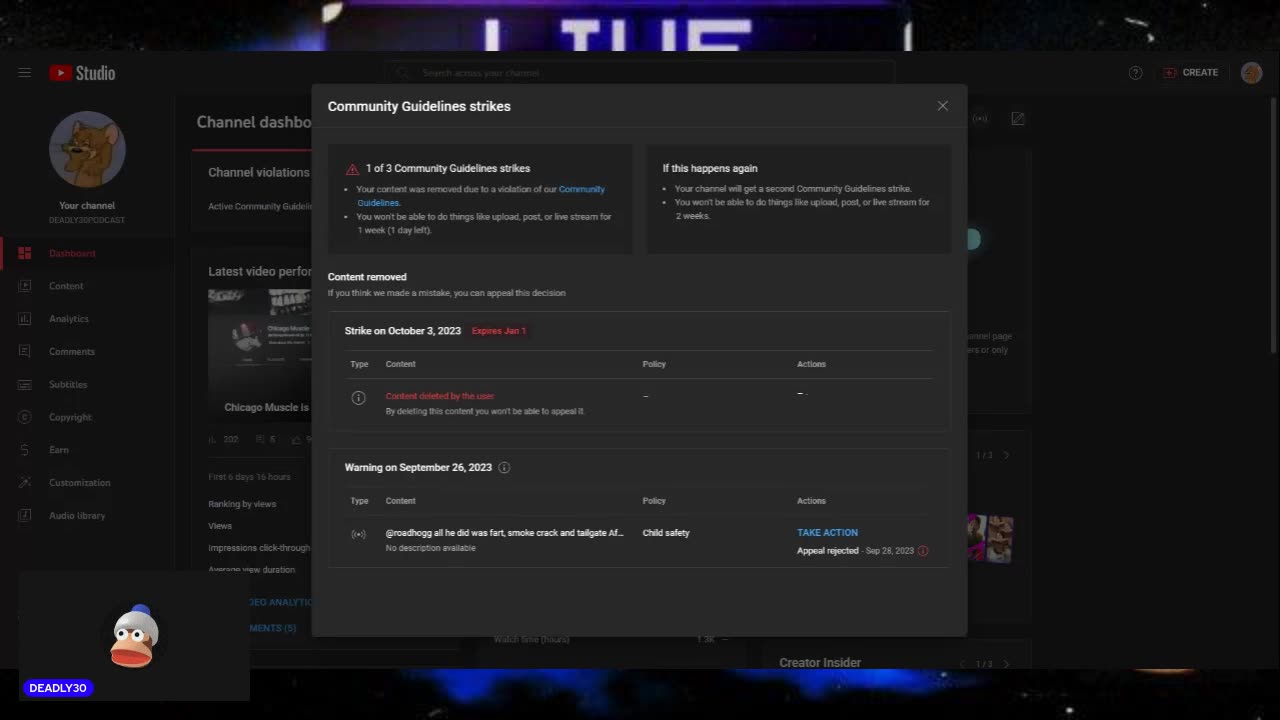Open Comments in the sidebar
The width and height of the screenshot is (1280, 720).
[72, 352]
